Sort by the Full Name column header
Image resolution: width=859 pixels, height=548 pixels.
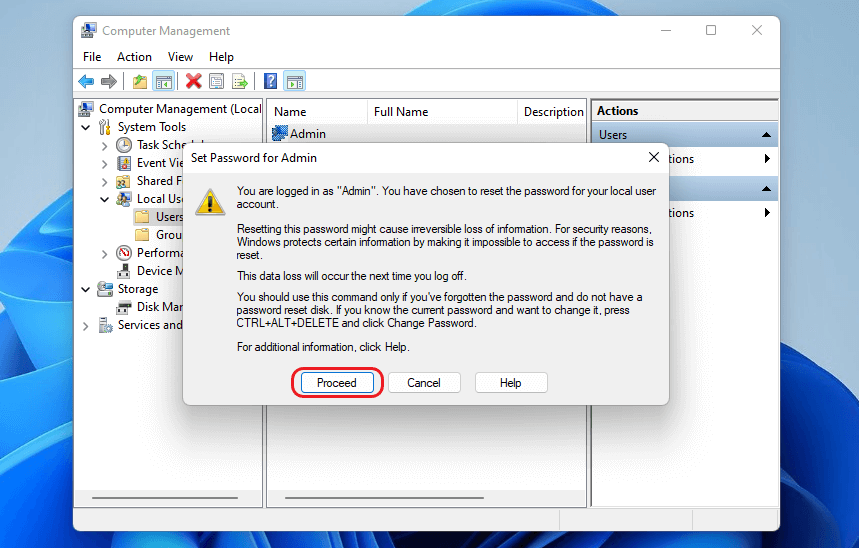click(443, 112)
